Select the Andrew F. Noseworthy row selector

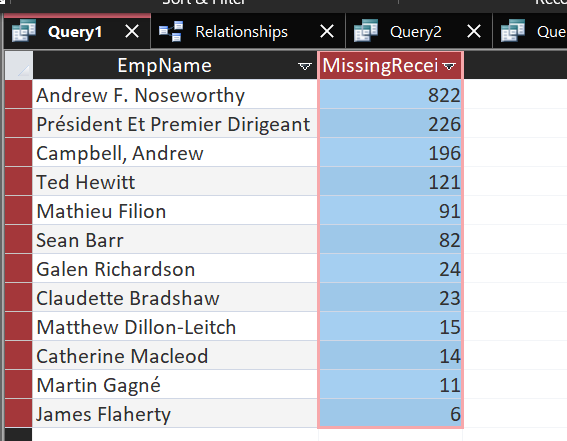click(18, 94)
